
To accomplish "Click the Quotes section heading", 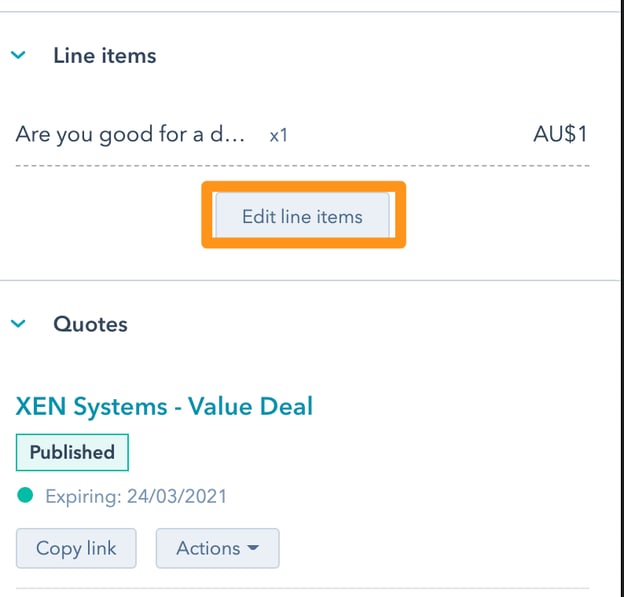I will pyautogui.click(x=90, y=324).
